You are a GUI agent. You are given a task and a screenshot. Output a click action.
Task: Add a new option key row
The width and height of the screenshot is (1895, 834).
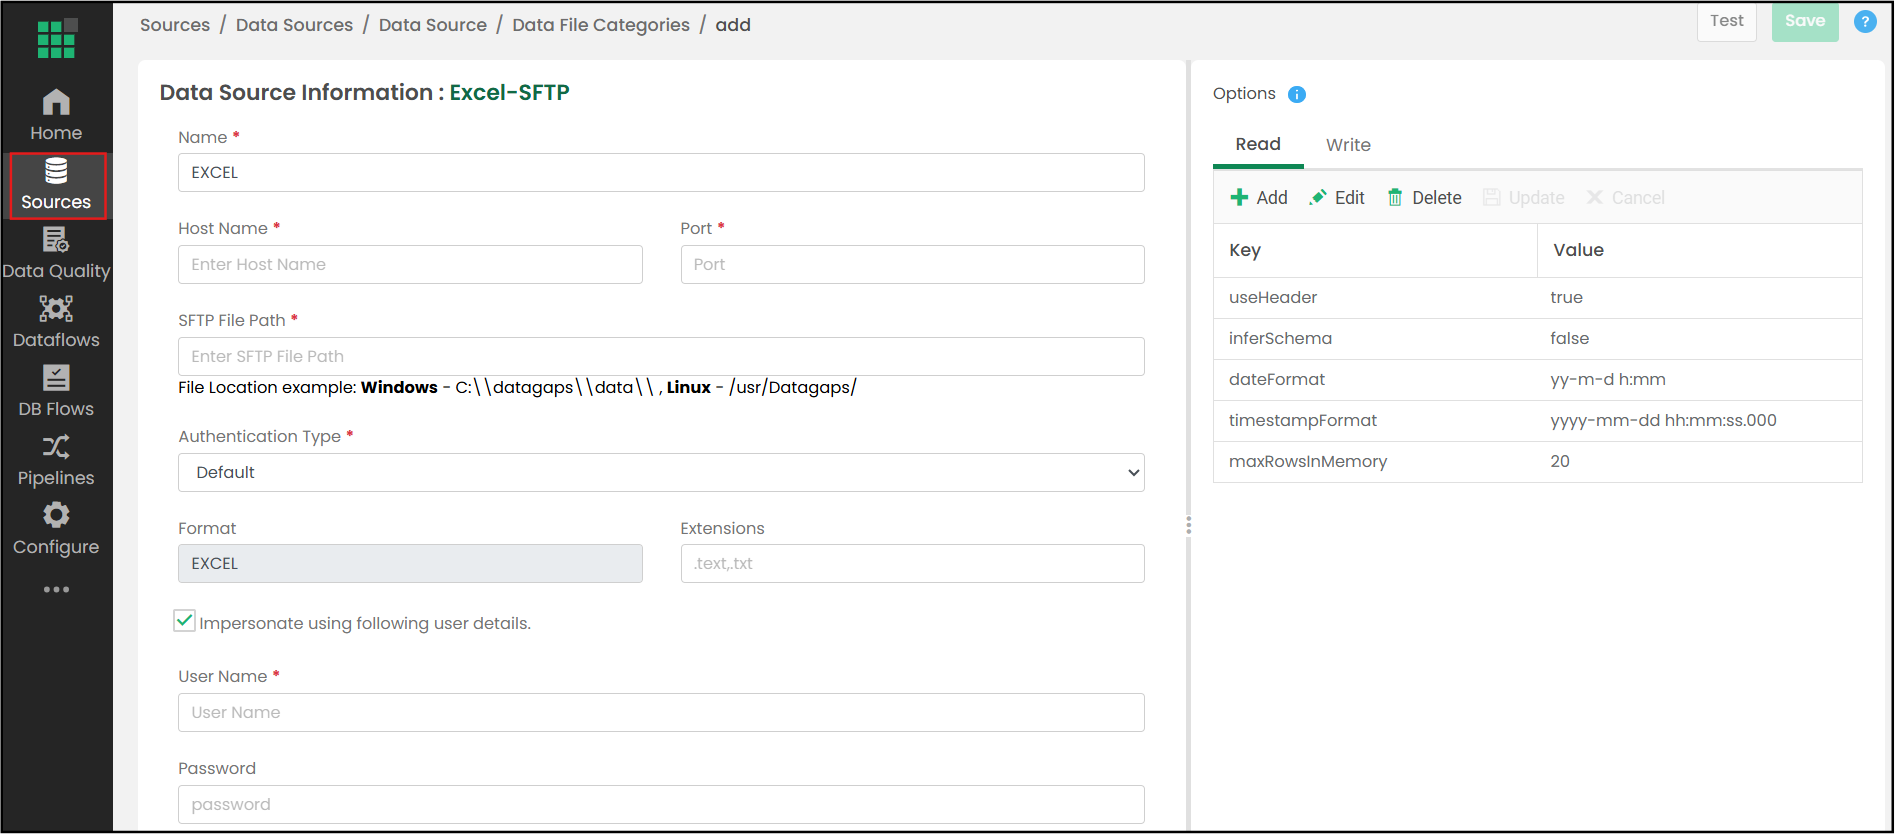1259,198
